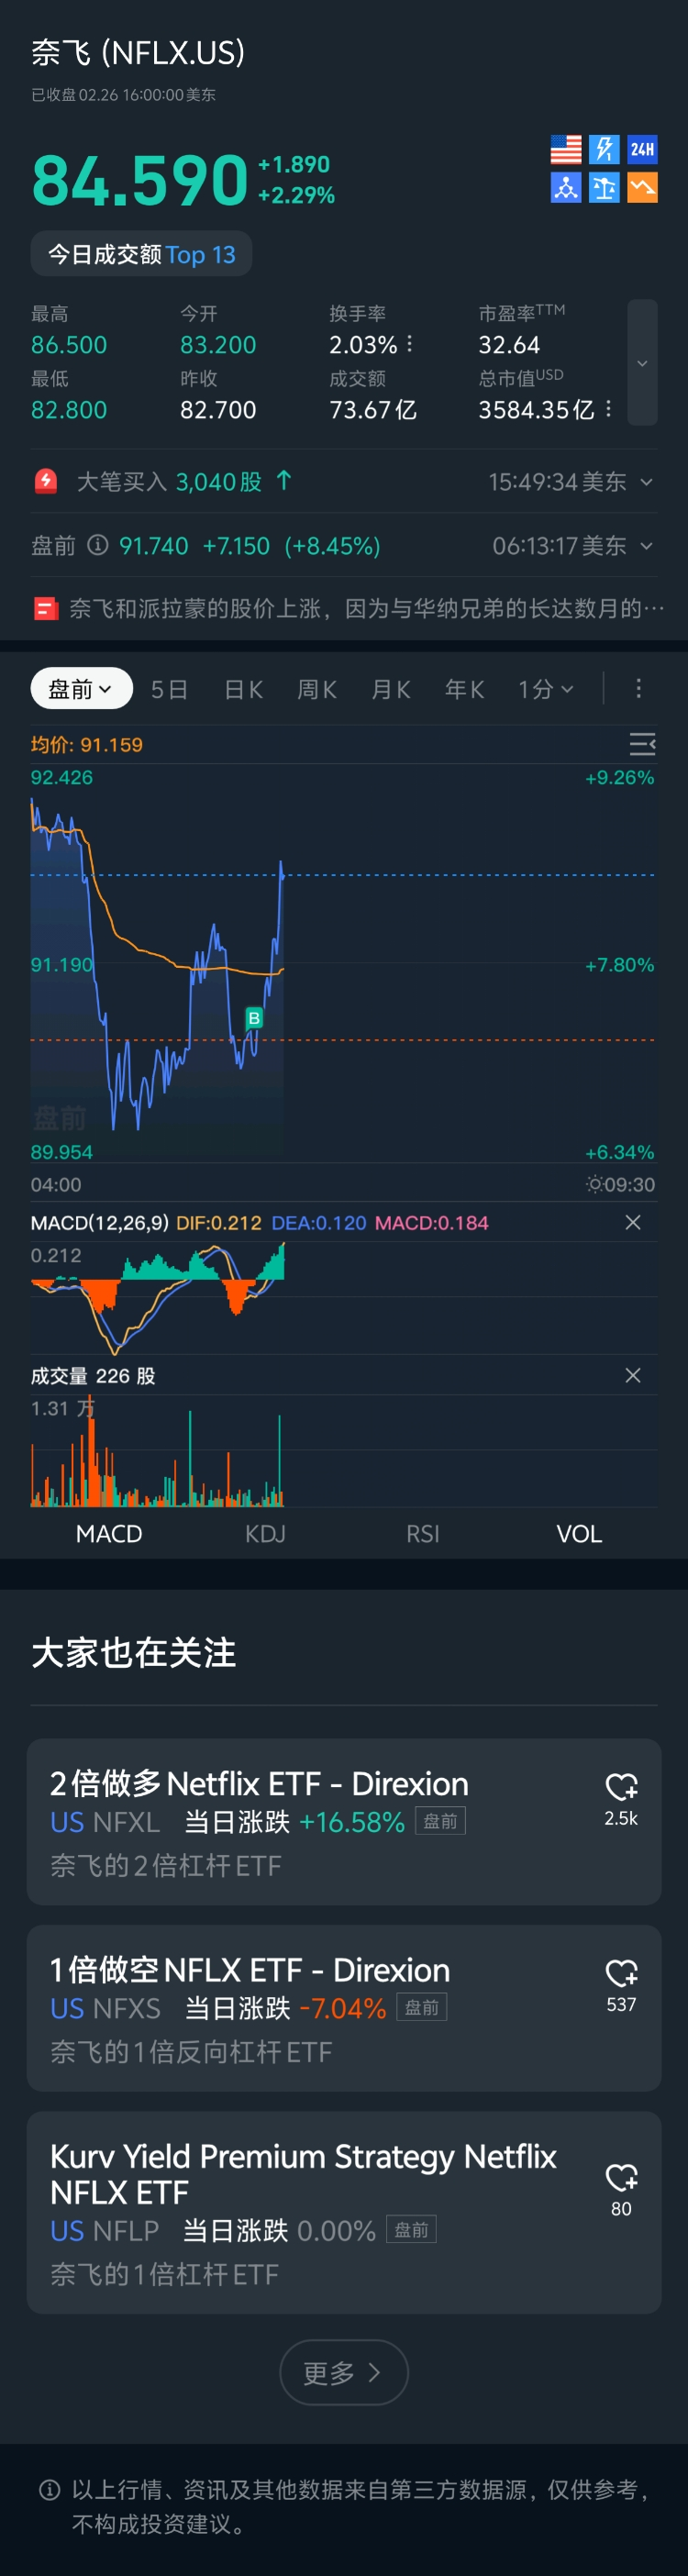
Task: Open the 盘前 chart period dropdown
Action: point(81,688)
